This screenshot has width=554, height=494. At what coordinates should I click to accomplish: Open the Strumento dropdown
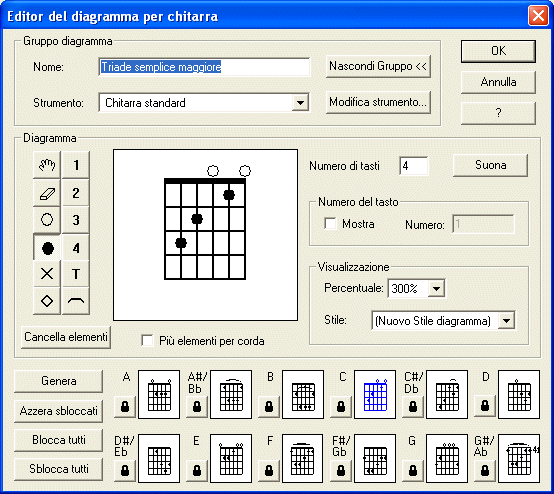tap(300, 103)
